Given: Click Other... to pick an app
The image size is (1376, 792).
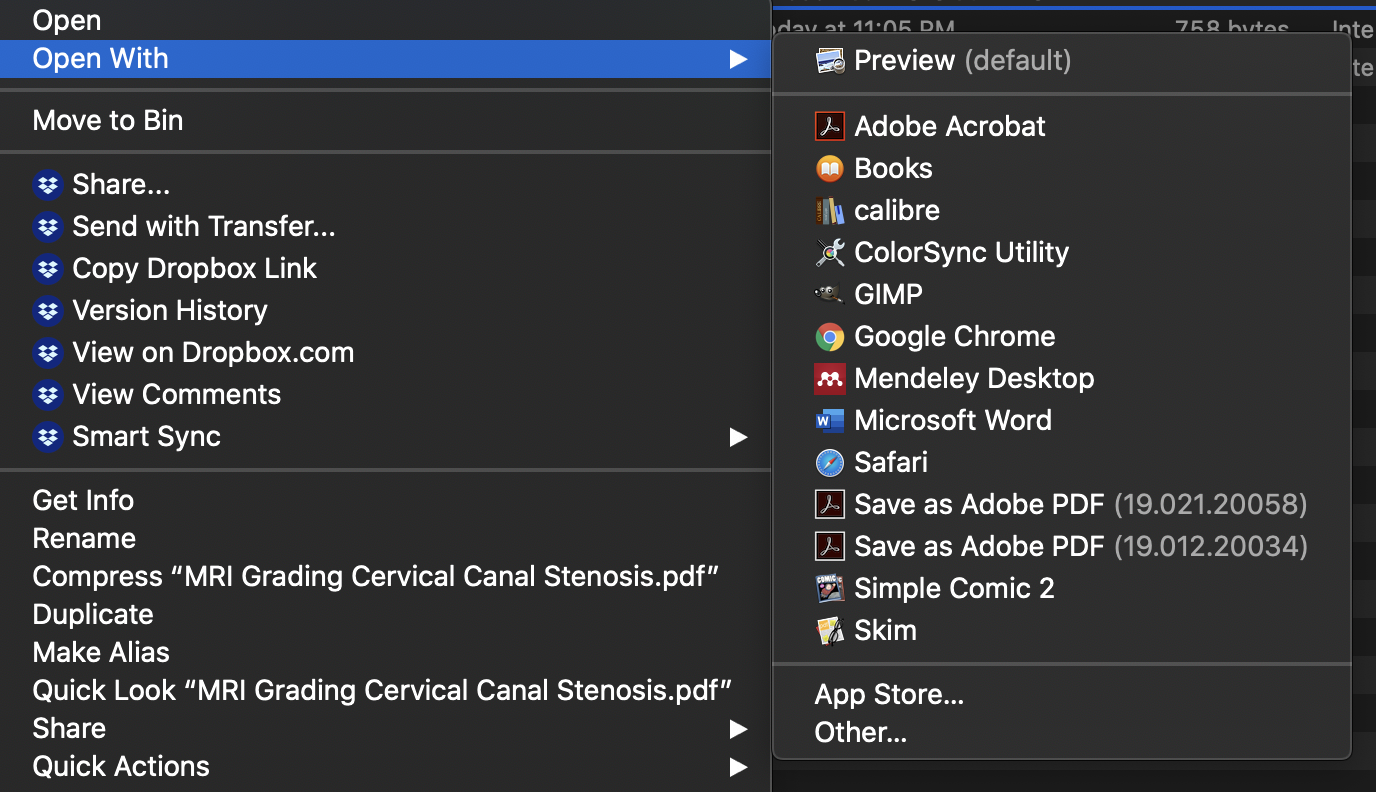Looking at the screenshot, I should pos(861,732).
